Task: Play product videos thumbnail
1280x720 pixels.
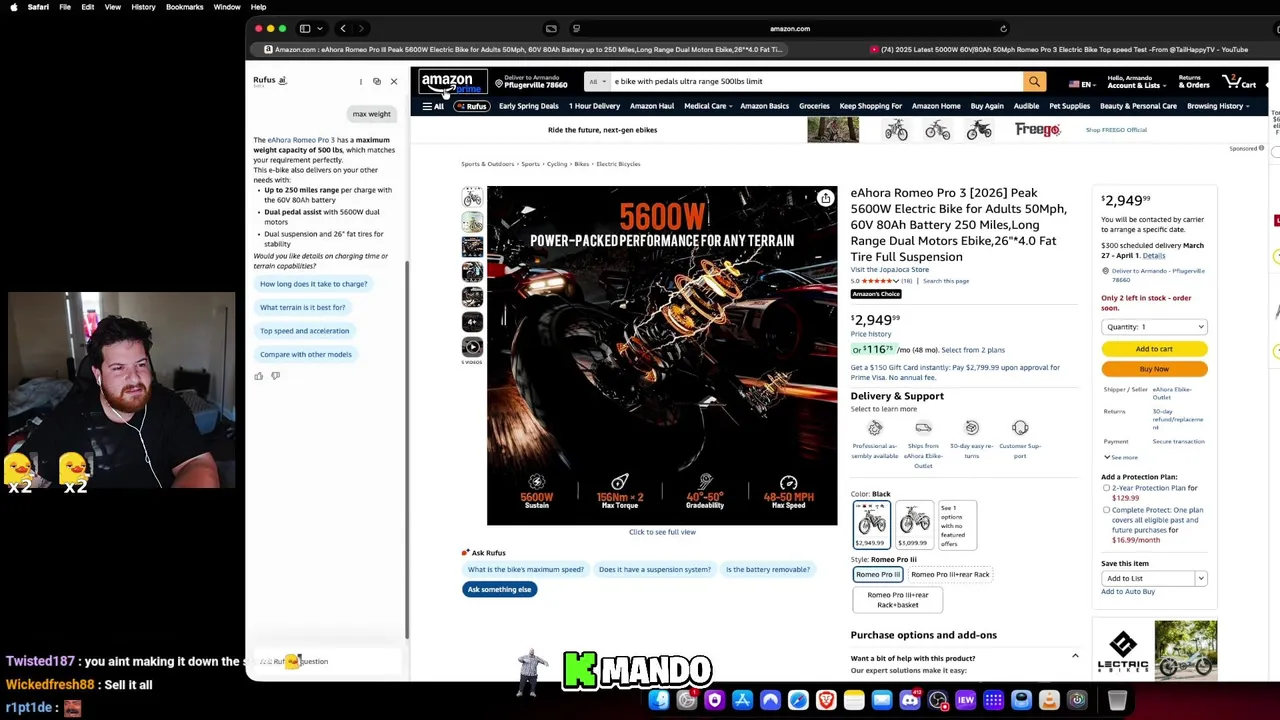Action: [472, 347]
